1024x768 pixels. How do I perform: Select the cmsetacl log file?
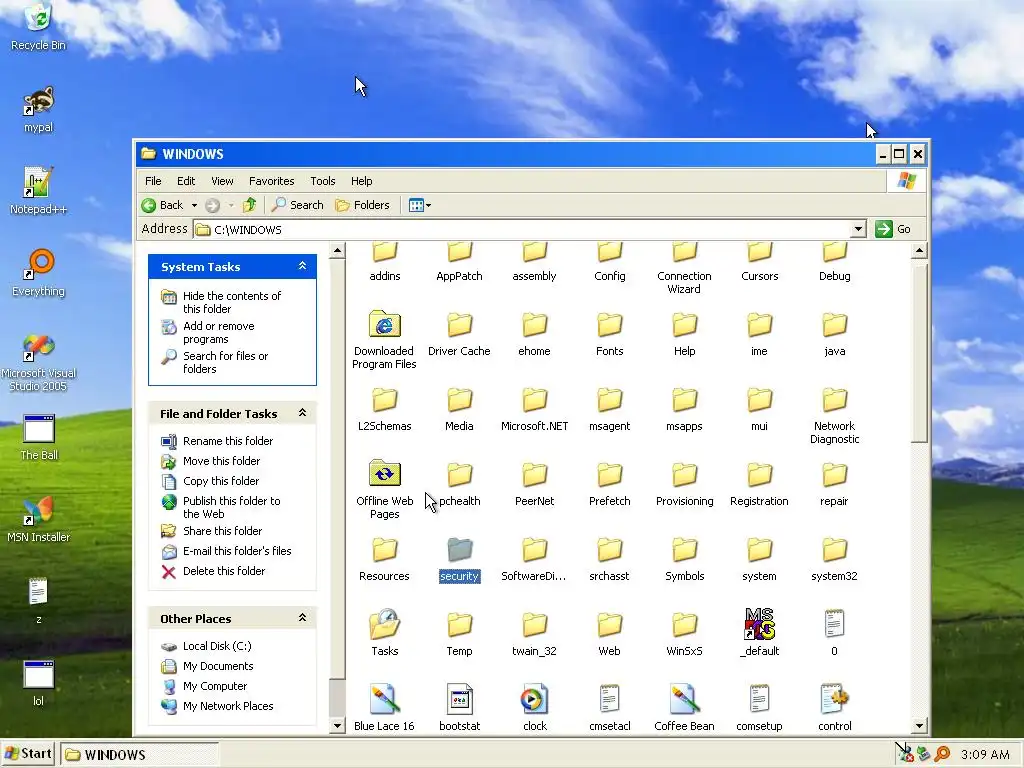click(609, 708)
